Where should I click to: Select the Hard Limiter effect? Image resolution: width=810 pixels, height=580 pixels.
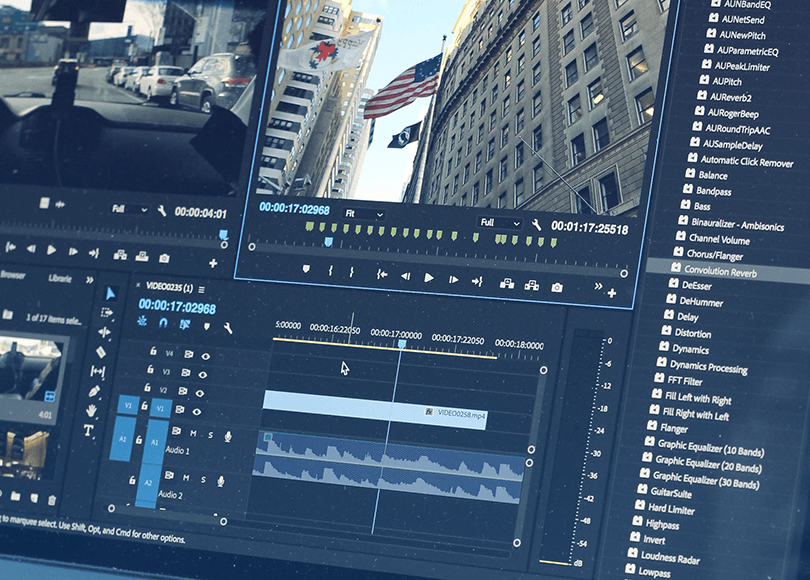pyautogui.click(x=671, y=509)
